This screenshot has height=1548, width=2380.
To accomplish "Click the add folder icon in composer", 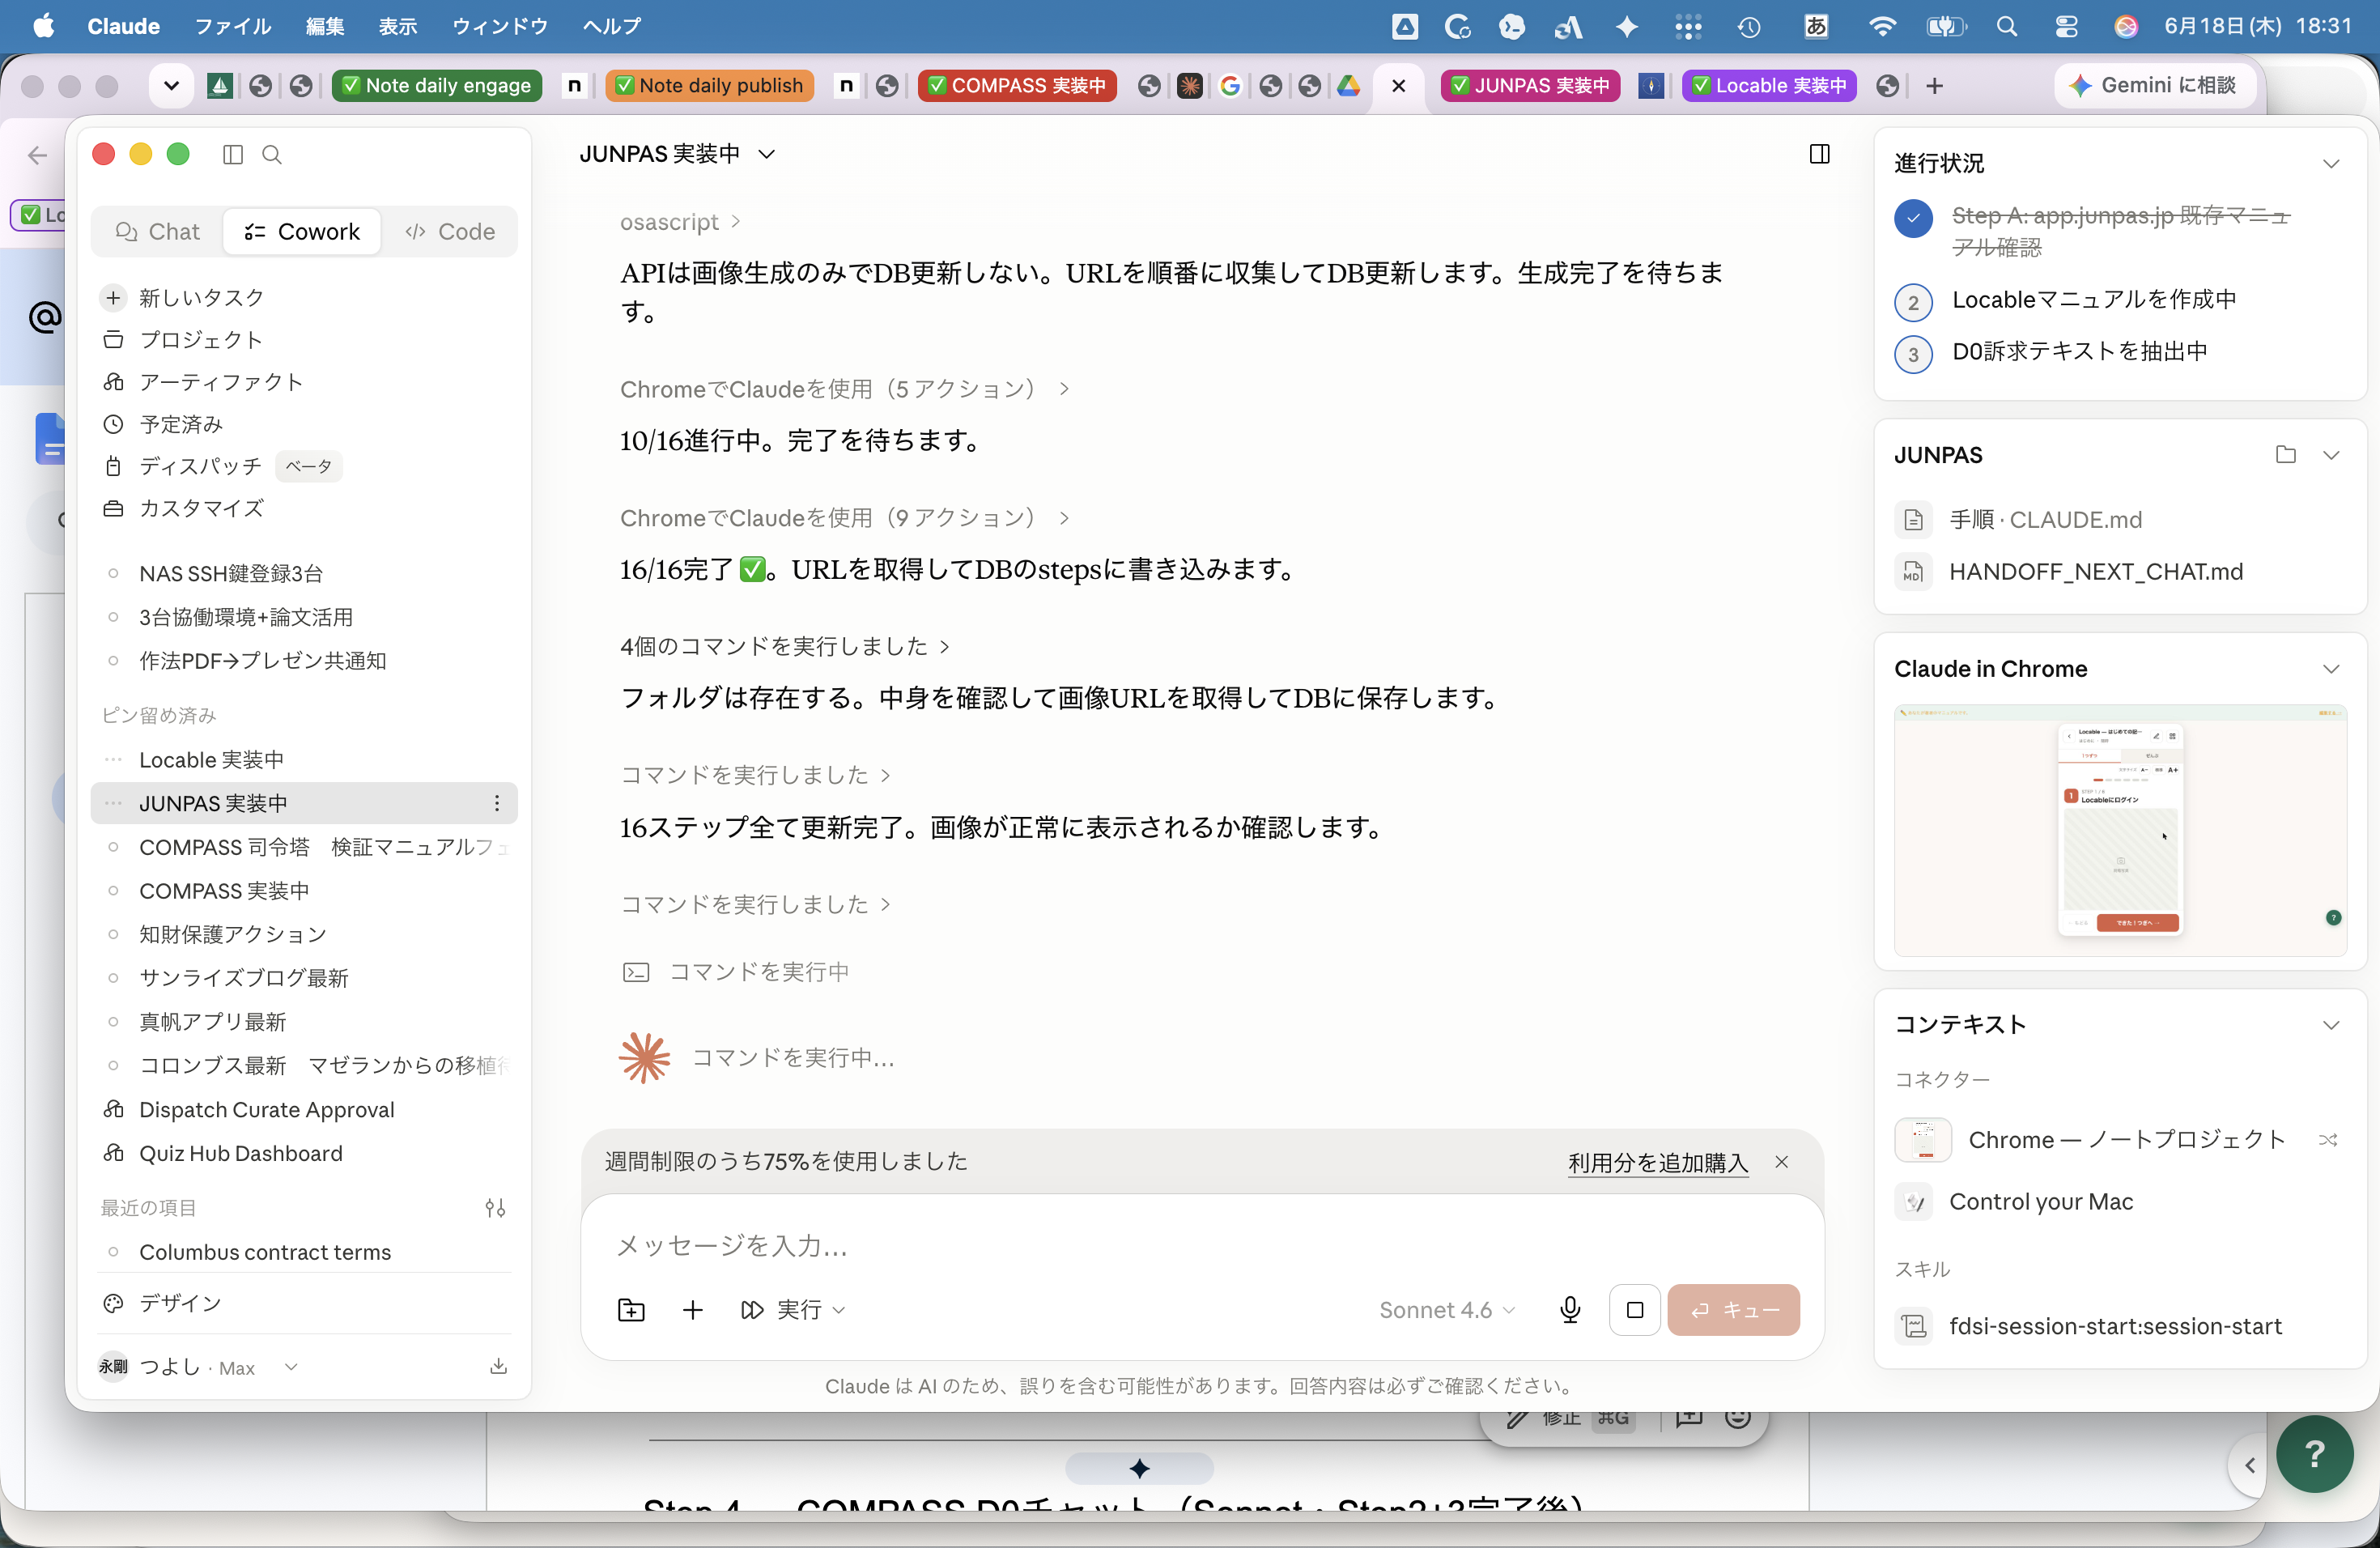I will pos(631,1310).
